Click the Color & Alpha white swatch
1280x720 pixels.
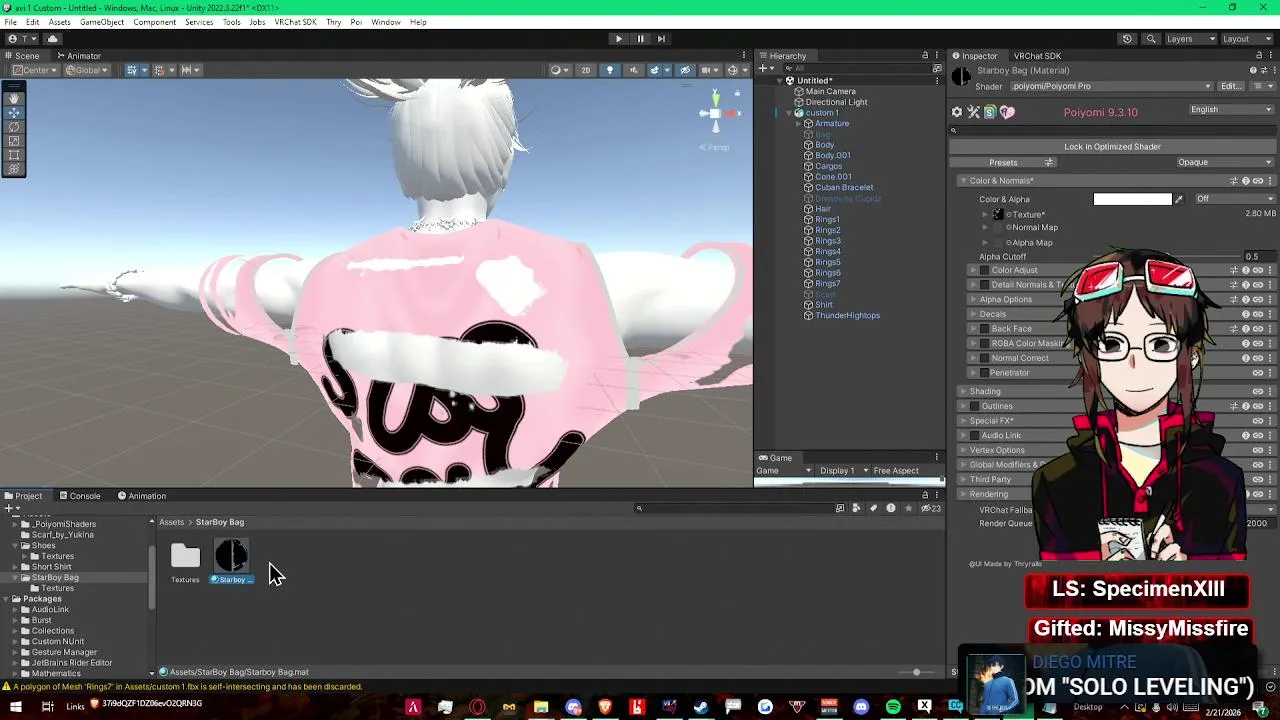pyautogui.click(x=1132, y=199)
